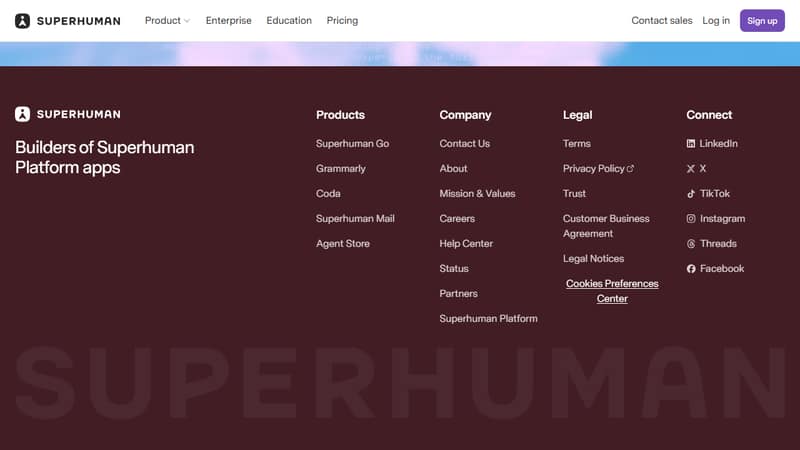Screen dimensions: 800x450
Task: Open the X social icon
Action: [691, 169]
